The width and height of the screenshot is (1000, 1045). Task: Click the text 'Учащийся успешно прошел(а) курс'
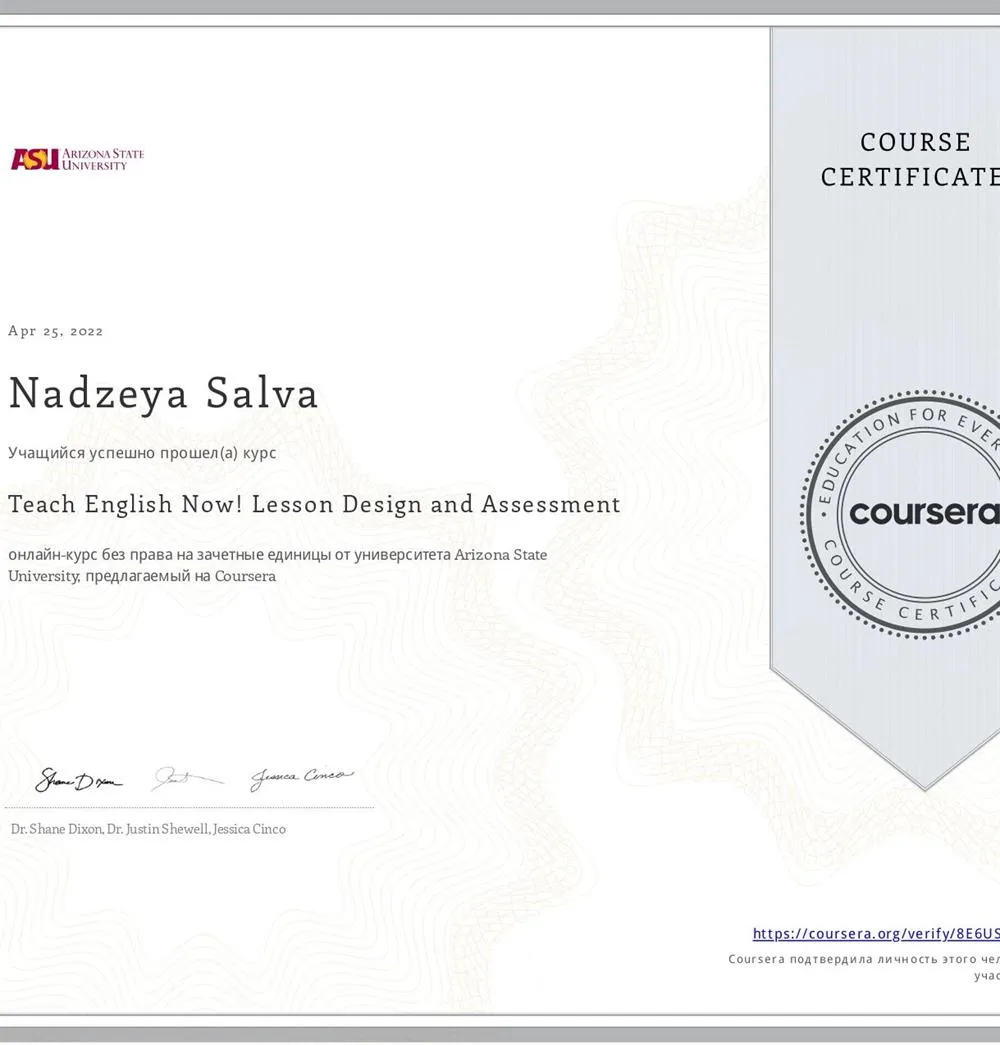pyautogui.click(x=142, y=453)
